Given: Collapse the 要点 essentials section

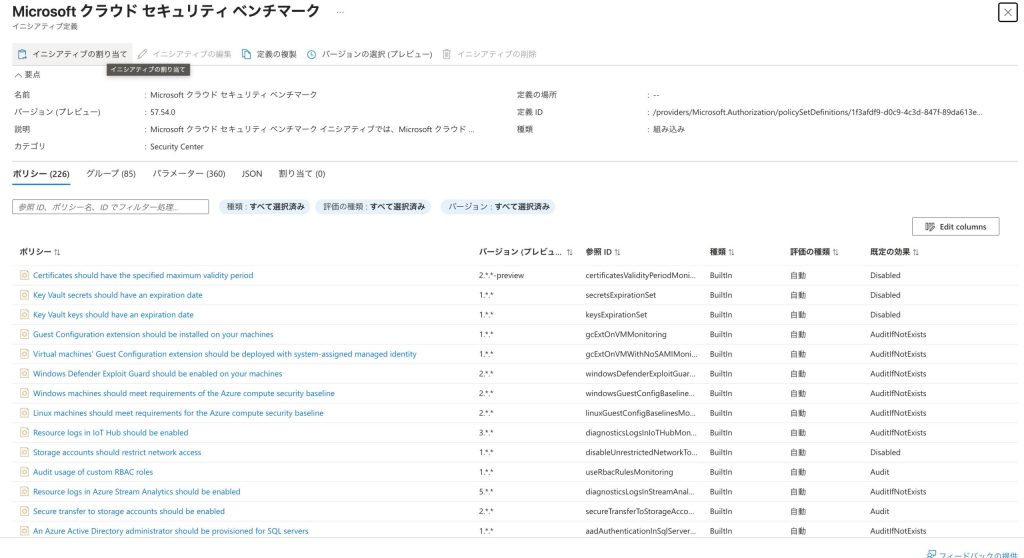Looking at the screenshot, I should pyautogui.click(x=18, y=75).
